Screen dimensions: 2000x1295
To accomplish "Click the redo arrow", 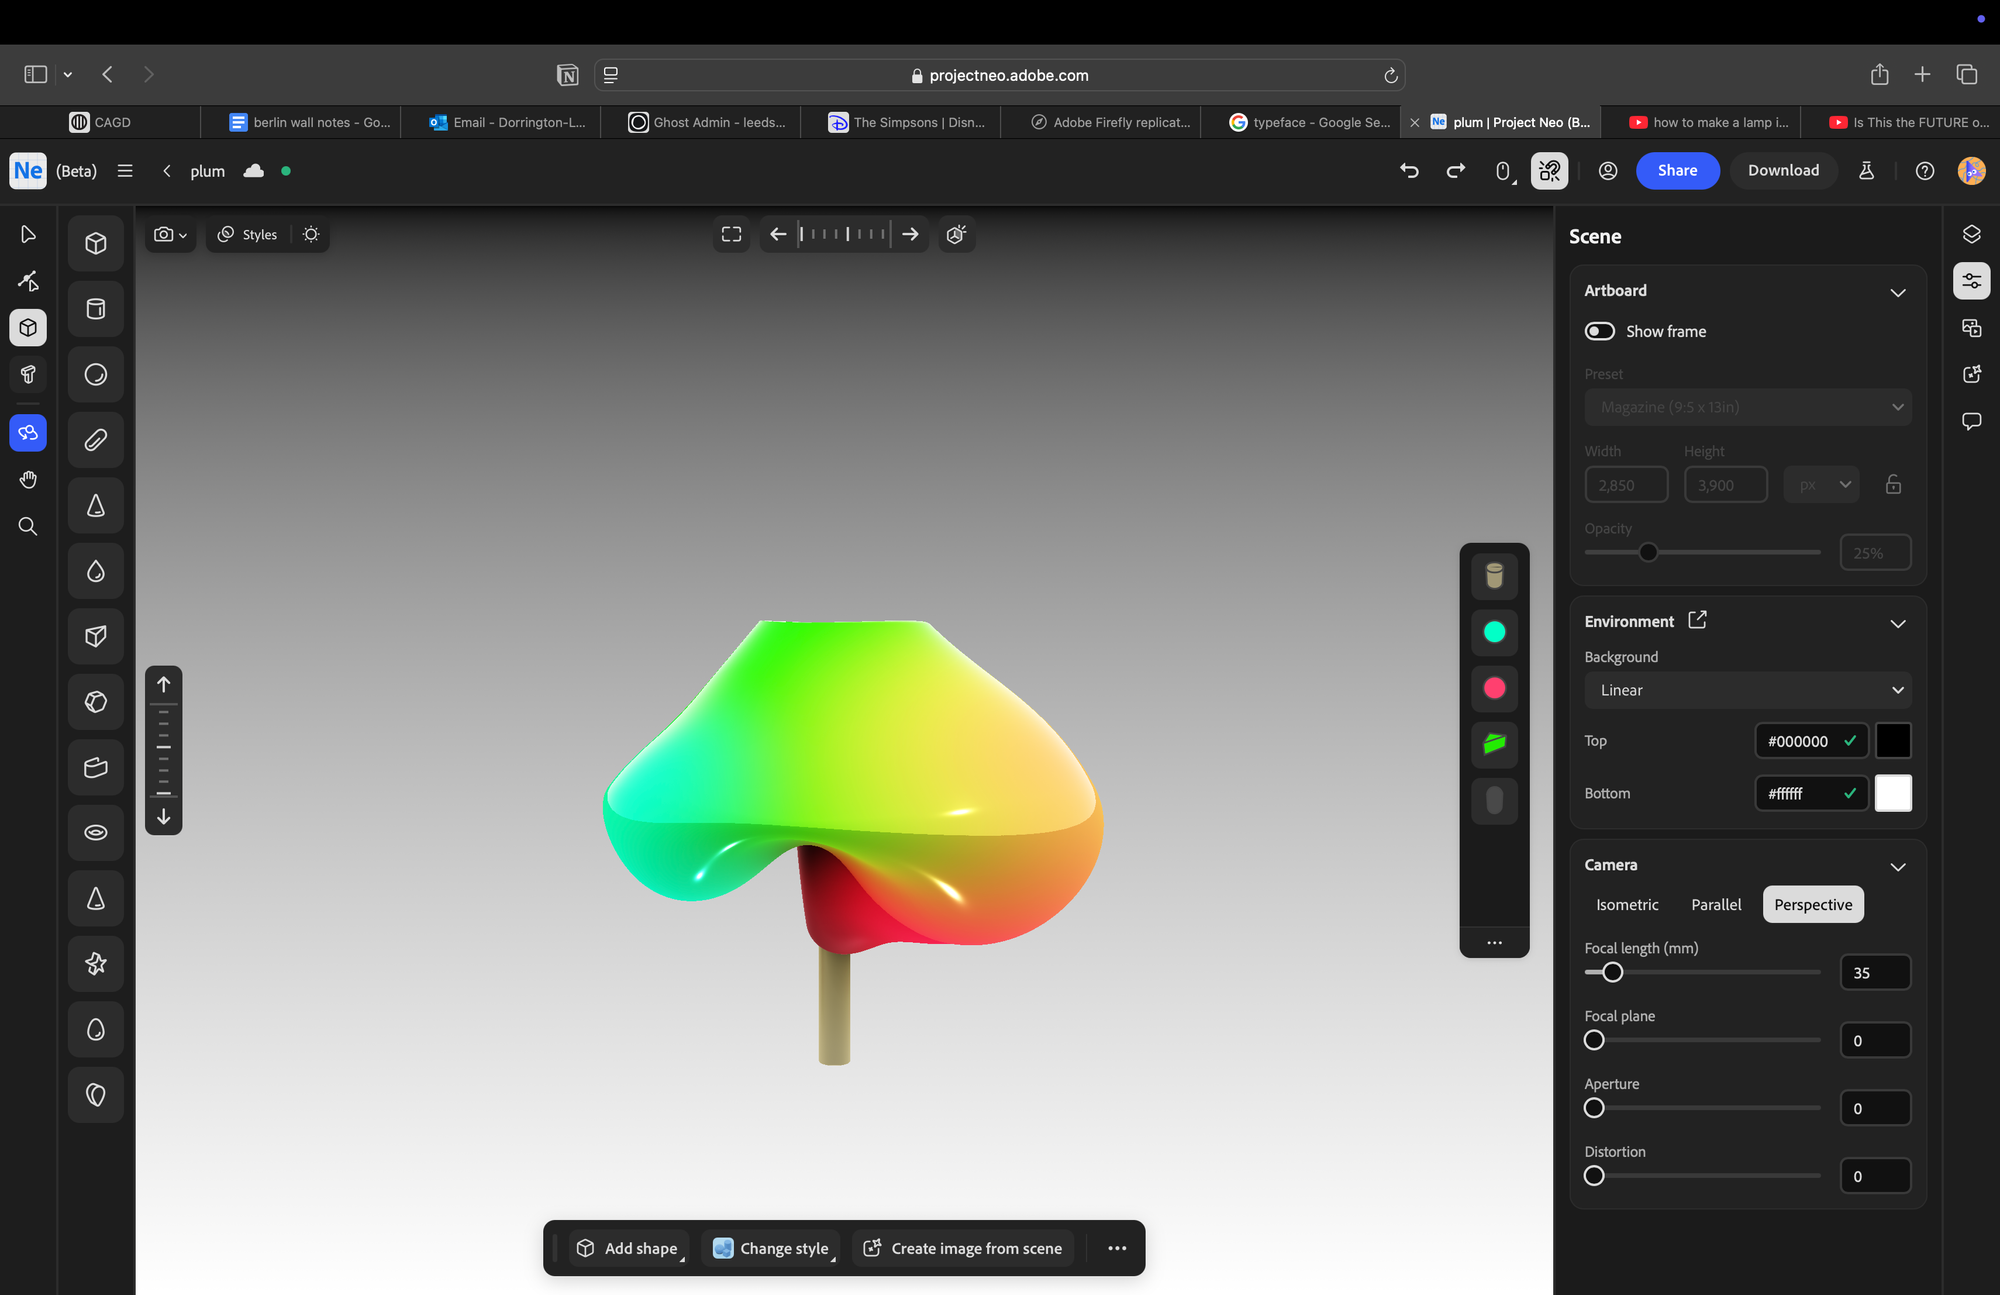I will tap(1456, 171).
